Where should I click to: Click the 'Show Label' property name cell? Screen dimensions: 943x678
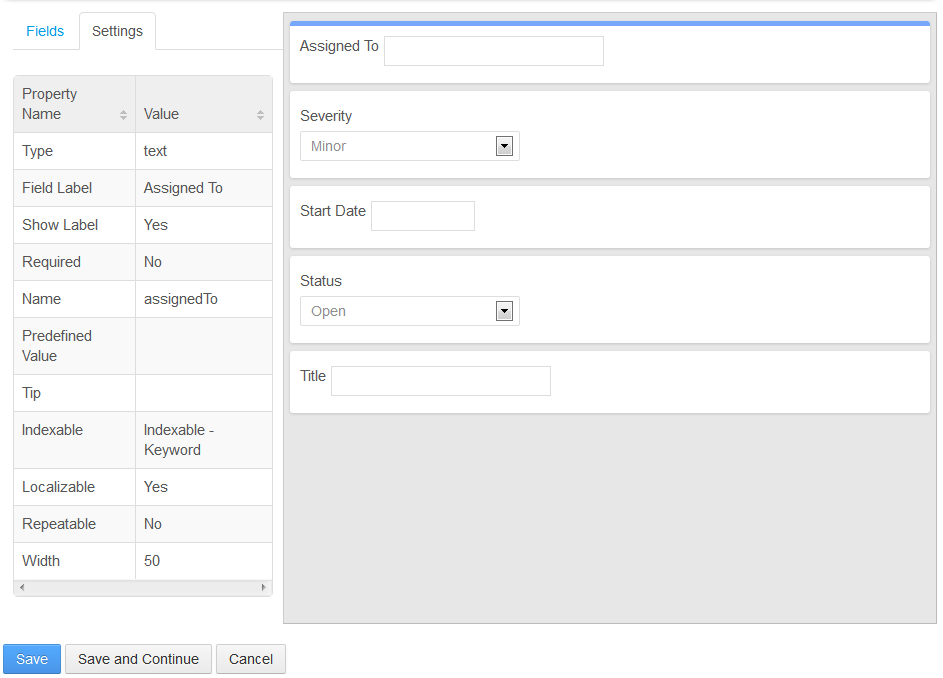coord(75,225)
